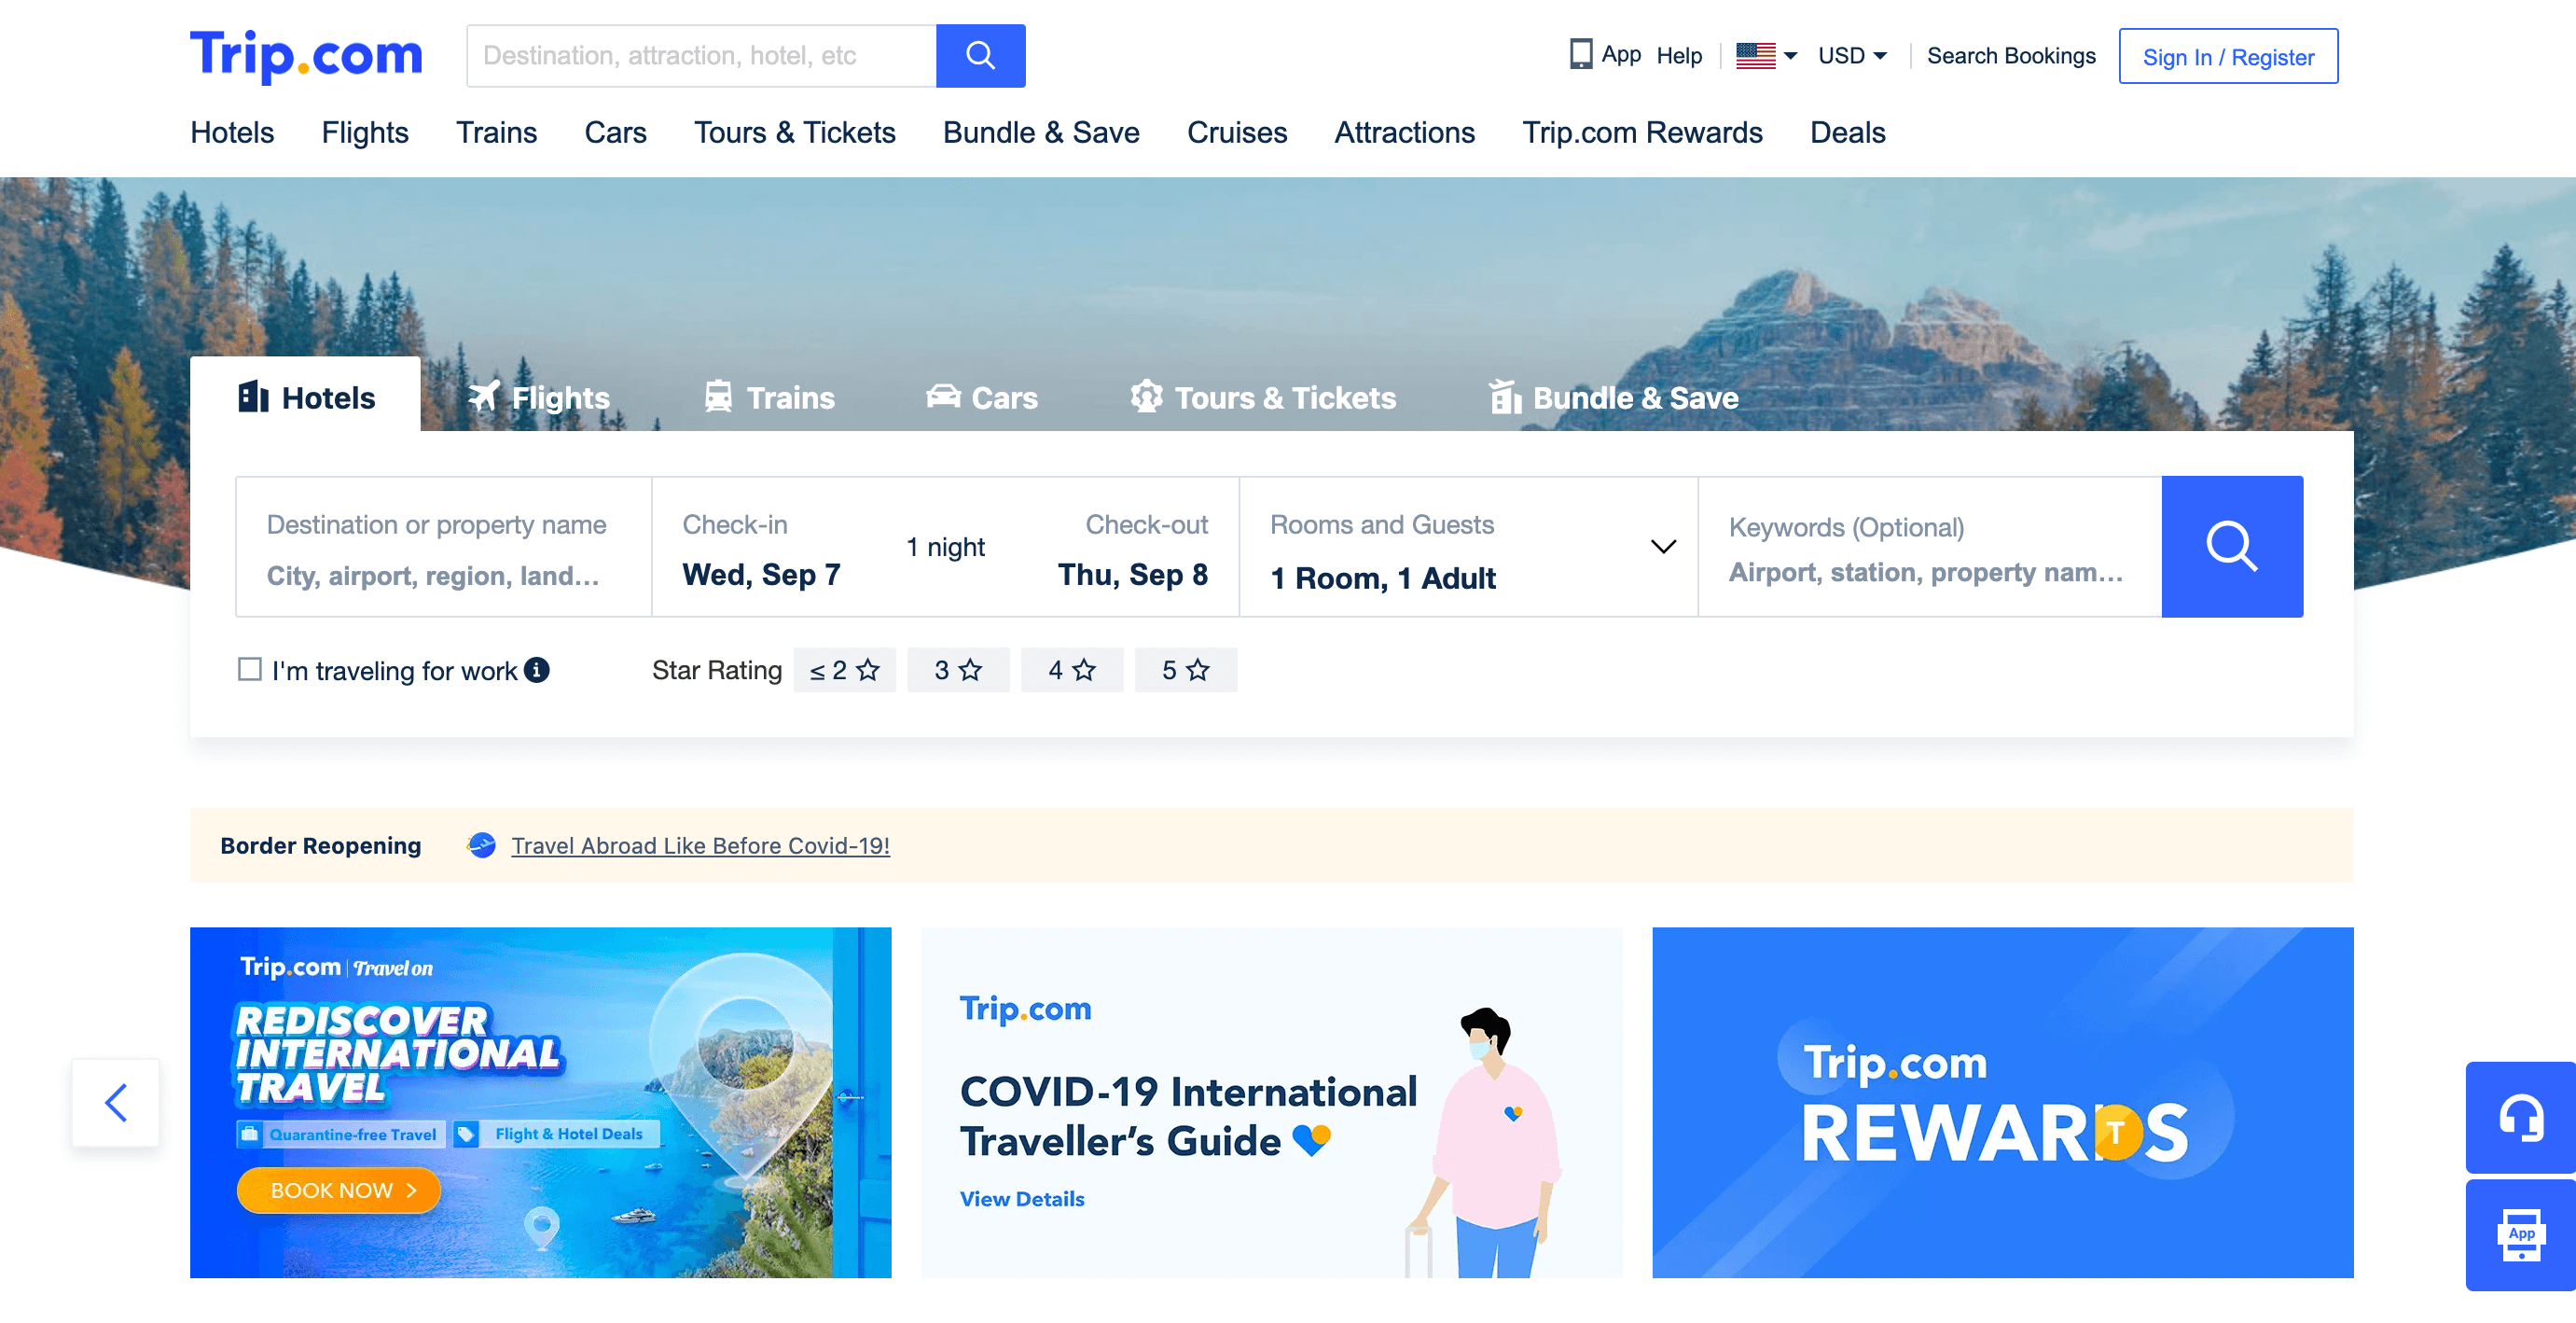Click the carousel previous arrow
Image resolution: width=2576 pixels, height=1323 pixels.
coord(116,1102)
